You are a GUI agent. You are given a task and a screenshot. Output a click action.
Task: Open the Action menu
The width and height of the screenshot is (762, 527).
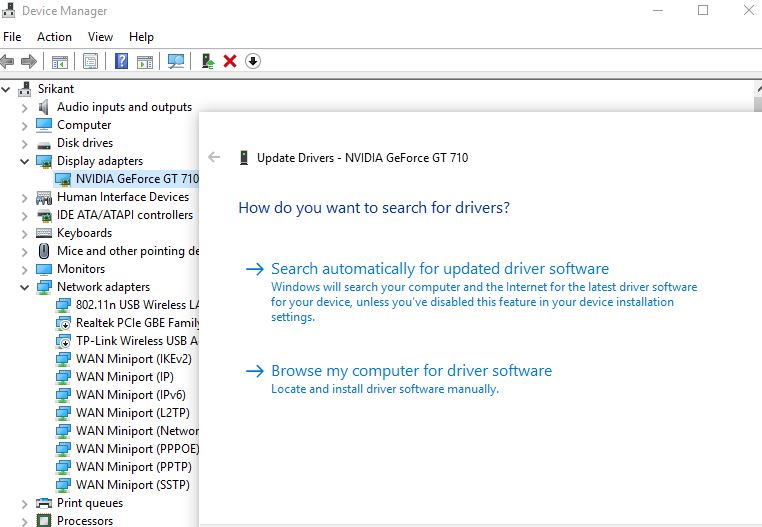click(54, 37)
